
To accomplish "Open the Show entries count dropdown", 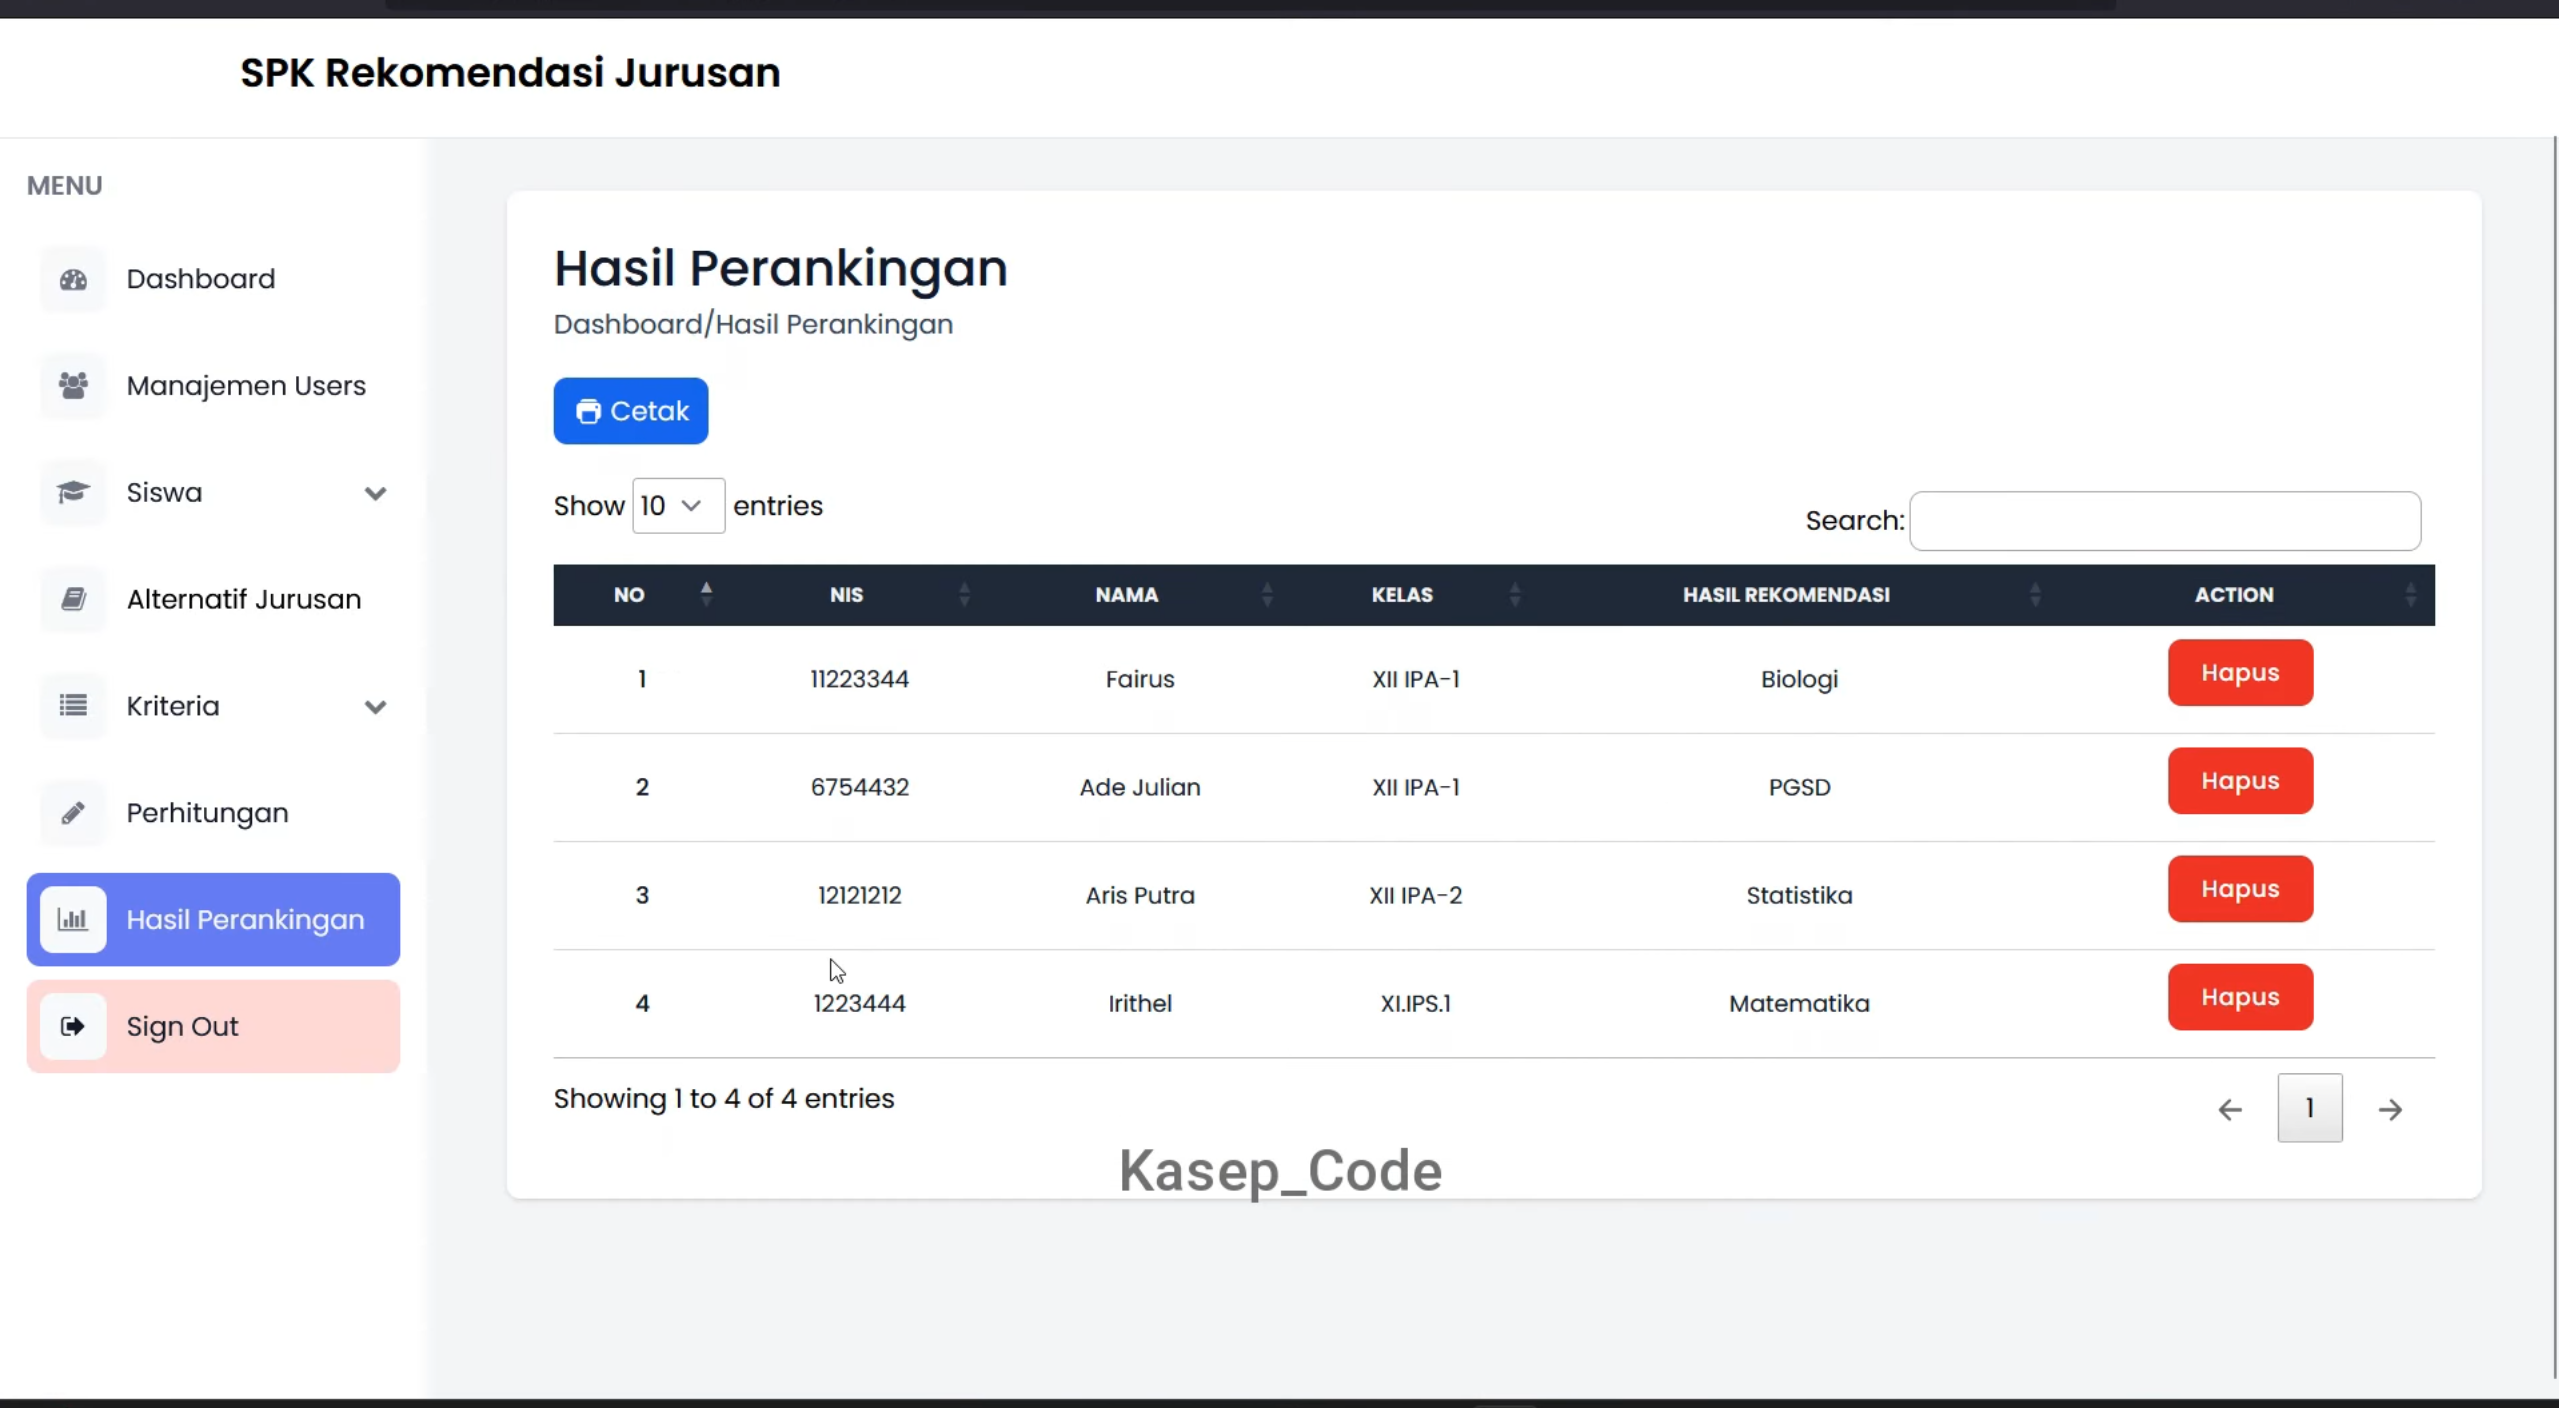I will pos(678,506).
